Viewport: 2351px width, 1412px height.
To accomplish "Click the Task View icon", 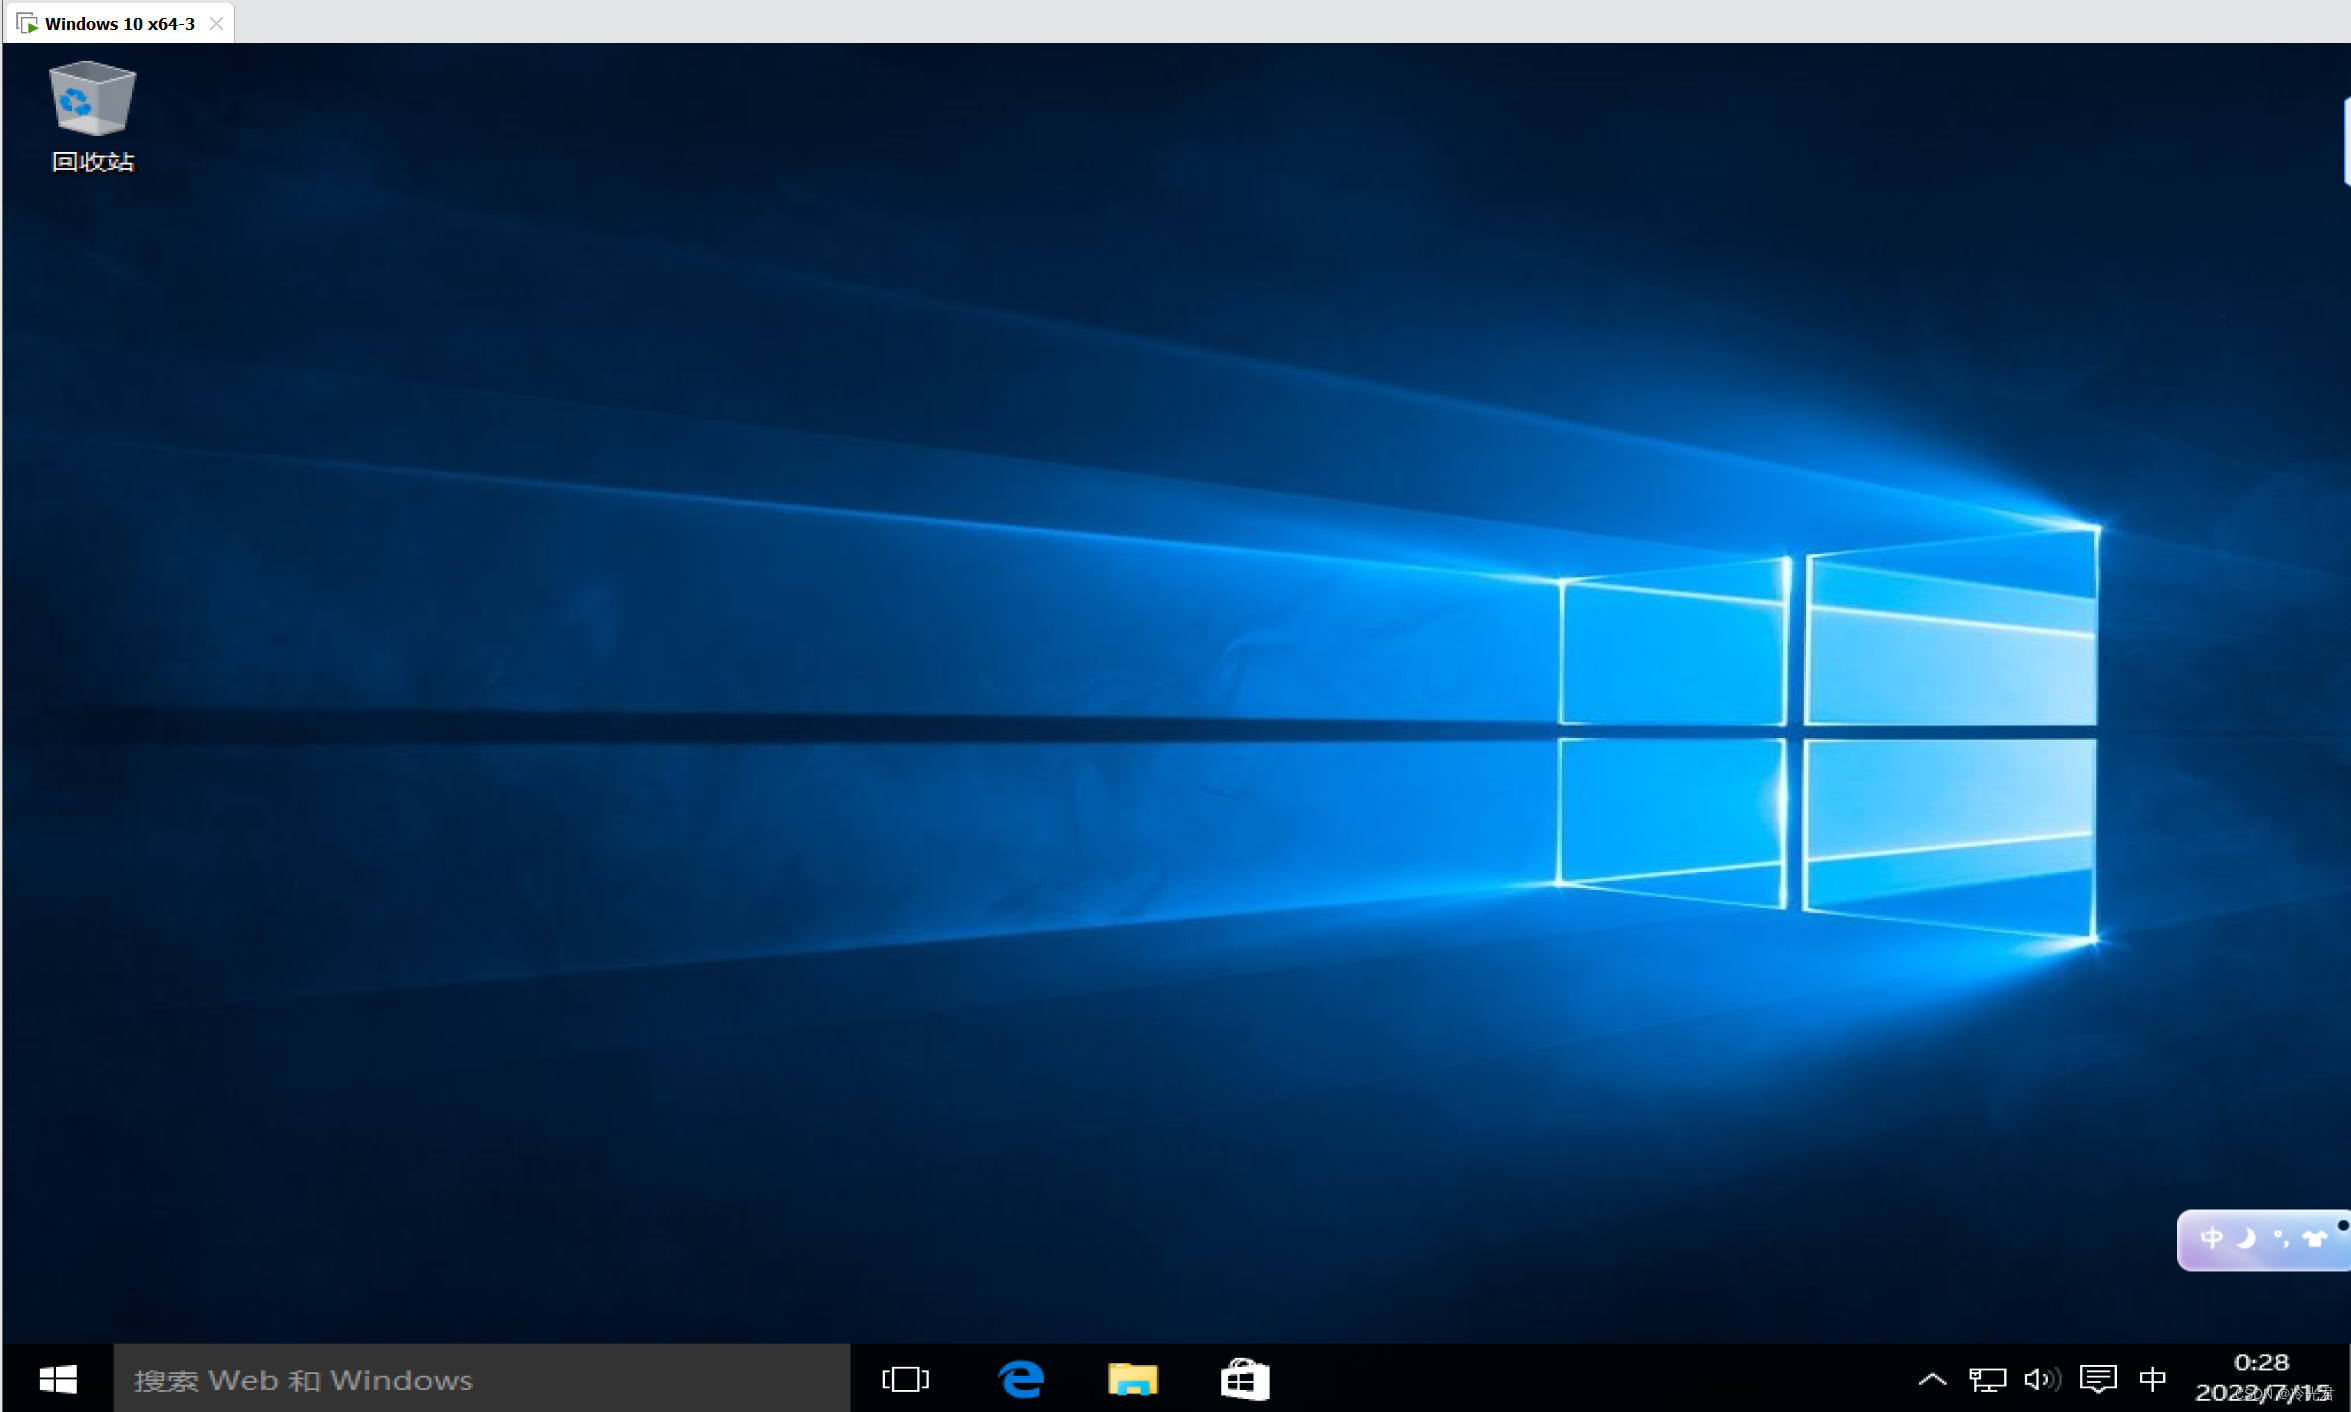I will pos(905,1379).
